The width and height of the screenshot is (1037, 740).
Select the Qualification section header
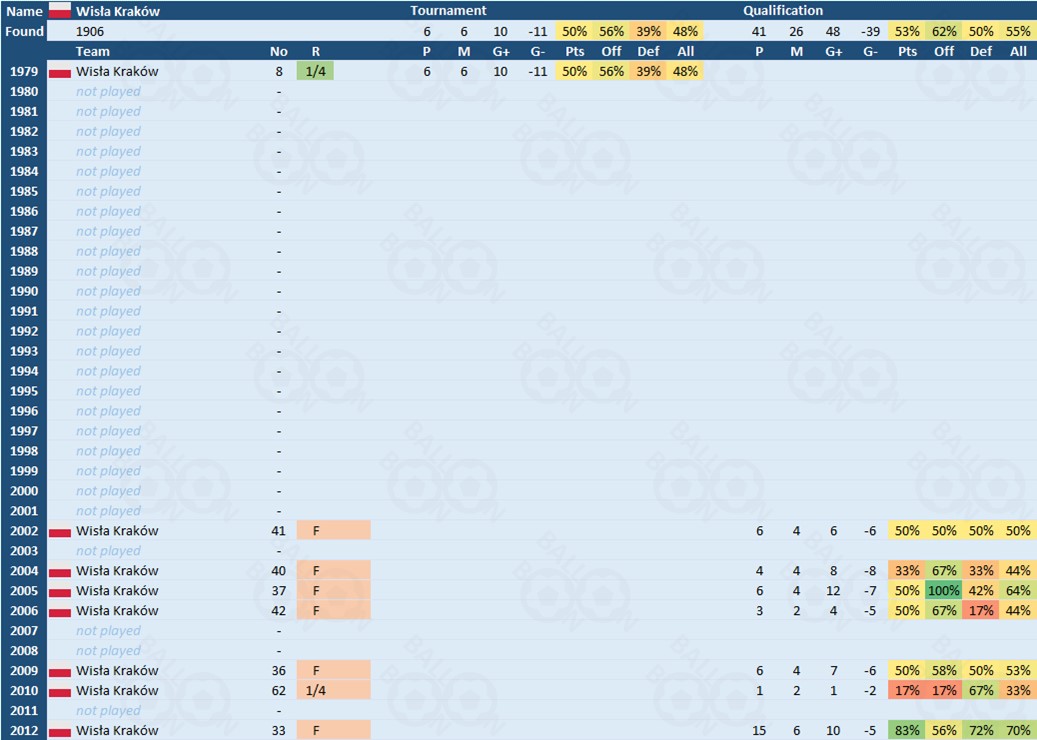pyautogui.click(x=783, y=11)
